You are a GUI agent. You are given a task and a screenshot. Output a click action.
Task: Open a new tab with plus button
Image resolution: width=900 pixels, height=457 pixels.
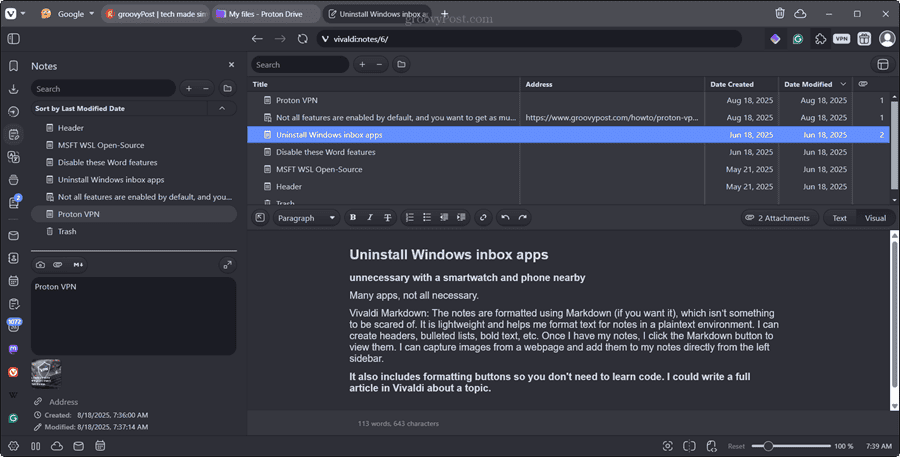point(444,13)
